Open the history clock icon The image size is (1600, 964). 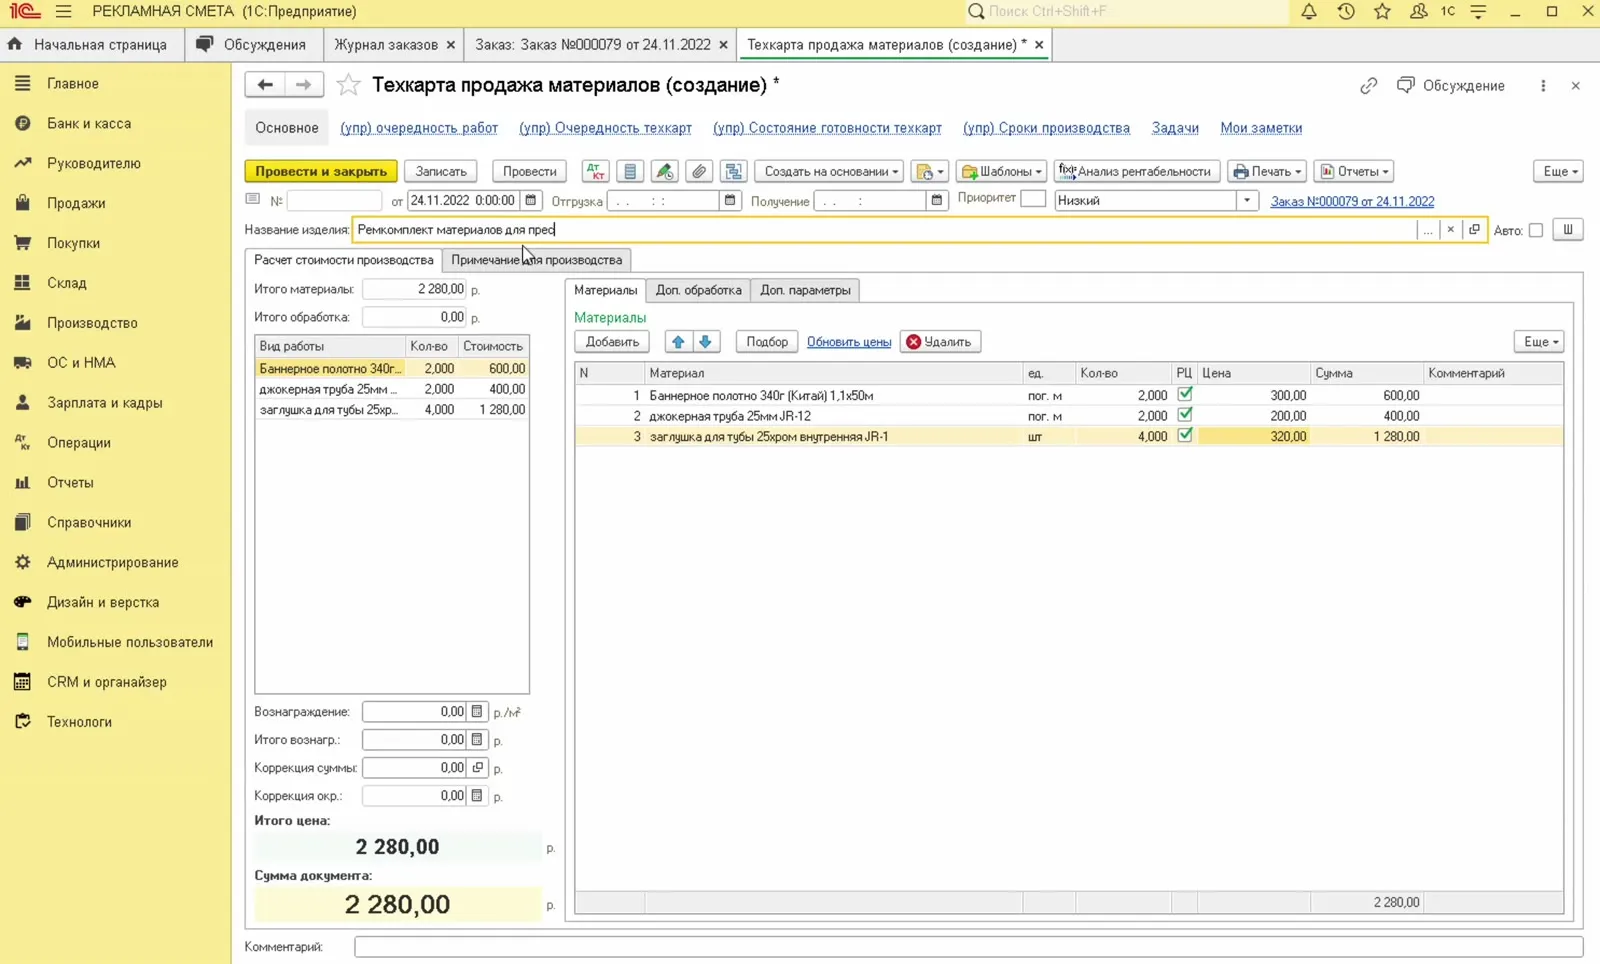click(1346, 12)
